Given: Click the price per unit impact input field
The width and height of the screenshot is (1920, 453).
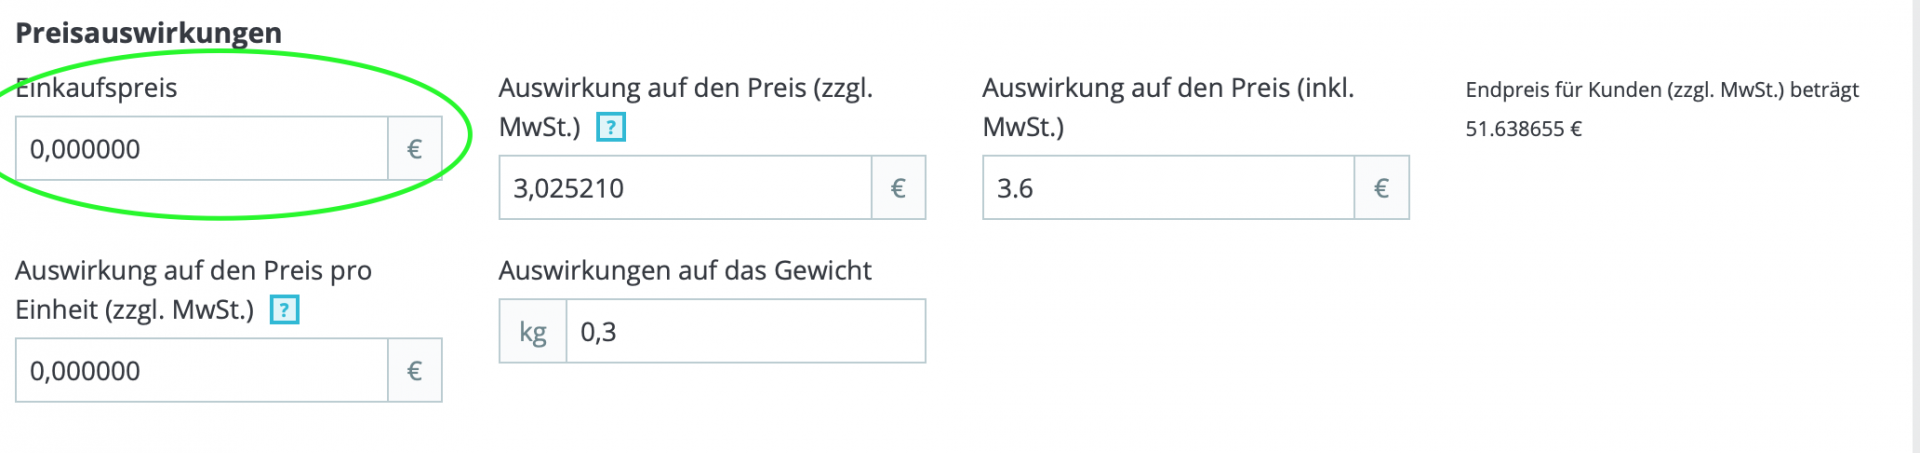Looking at the screenshot, I should 202,371.
